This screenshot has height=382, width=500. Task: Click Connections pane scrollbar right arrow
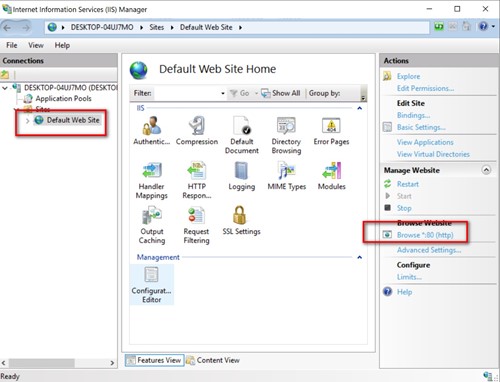pos(112,363)
